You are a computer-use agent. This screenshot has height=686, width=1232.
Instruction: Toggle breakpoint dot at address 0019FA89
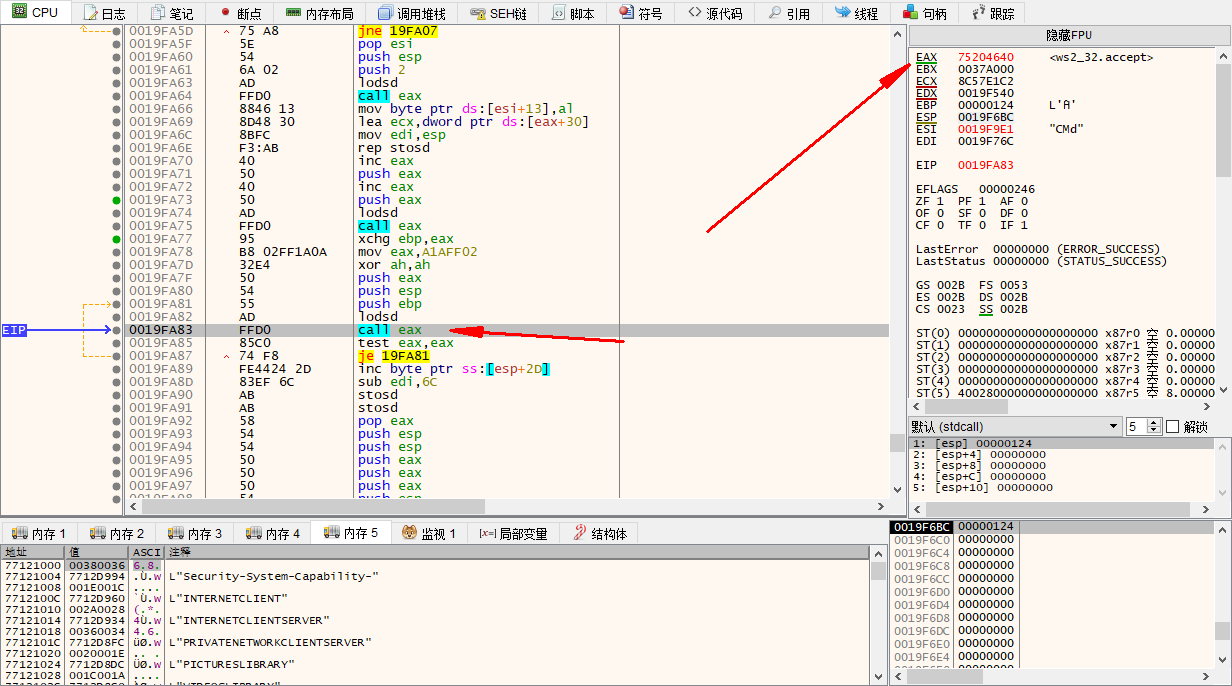(x=117, y=369)
